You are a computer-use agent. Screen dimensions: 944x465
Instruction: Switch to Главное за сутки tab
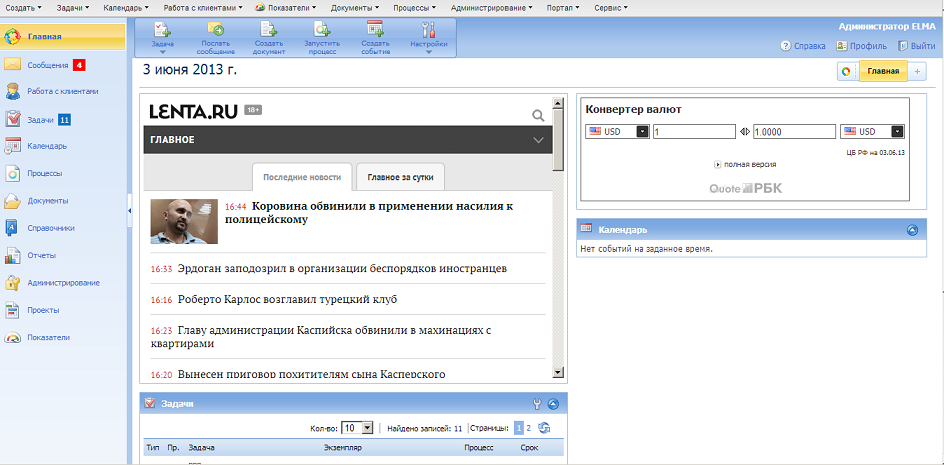coord(400,177)
